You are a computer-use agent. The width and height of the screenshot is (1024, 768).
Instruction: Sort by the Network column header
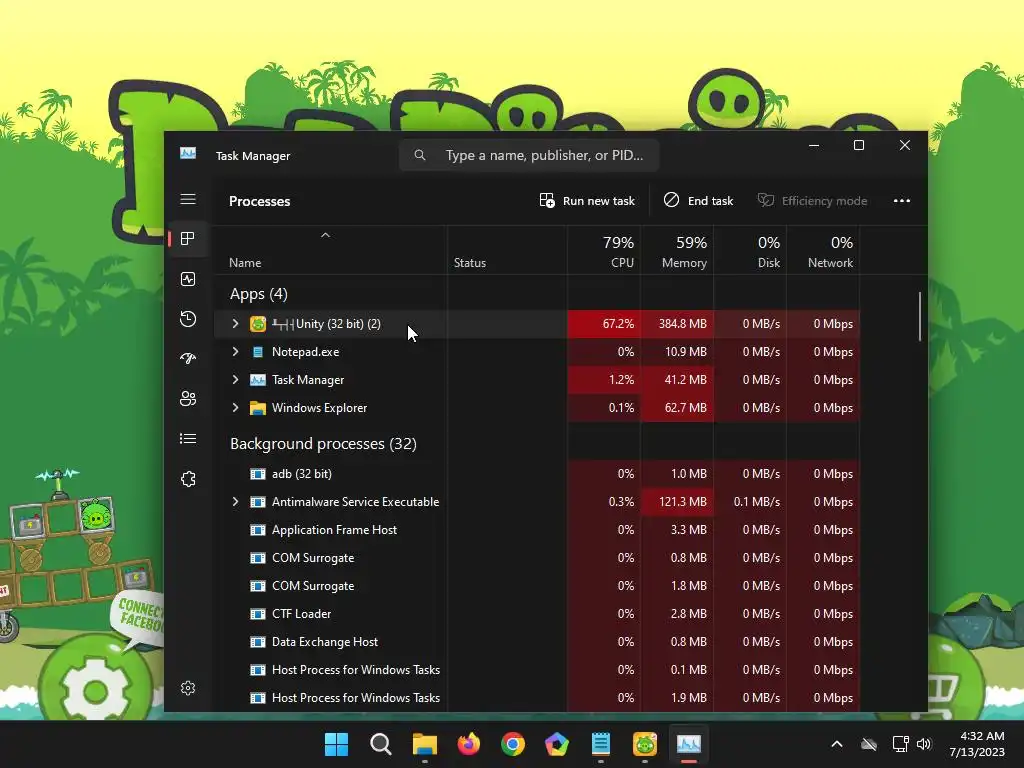tap(824, 252)
